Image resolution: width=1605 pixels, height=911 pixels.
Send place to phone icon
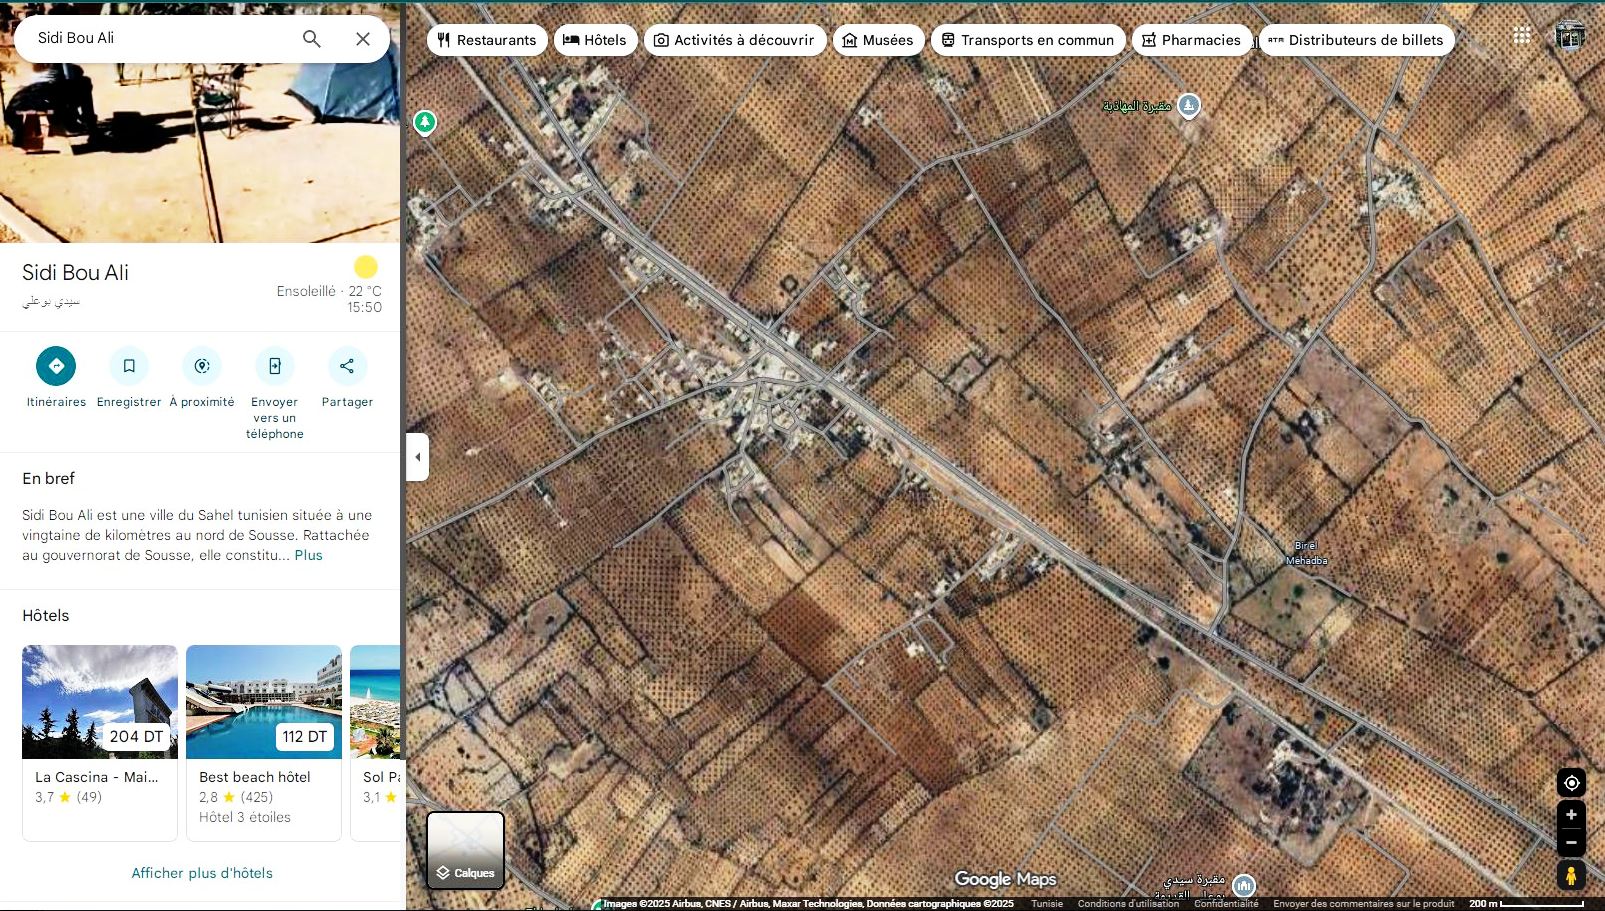coord(275,366)
